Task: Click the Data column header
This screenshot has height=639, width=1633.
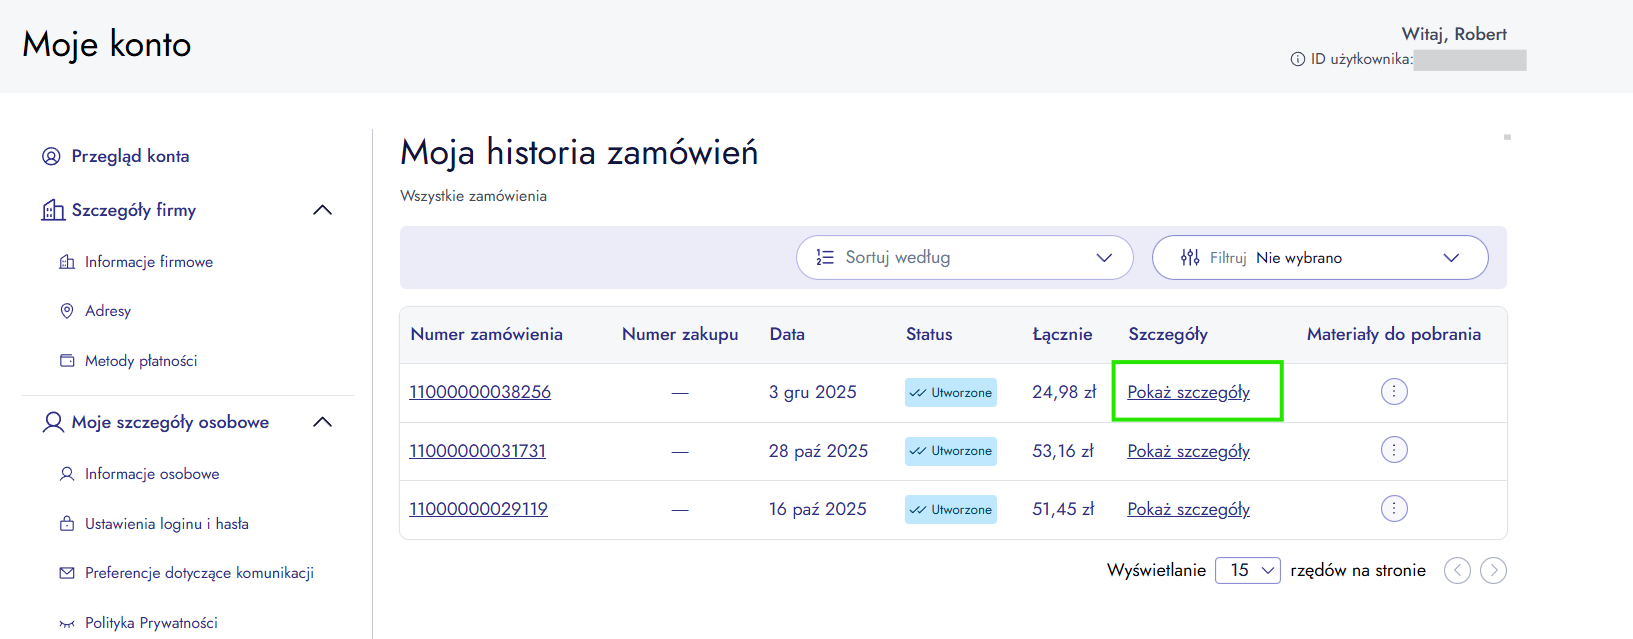Action: pos(787,334)
